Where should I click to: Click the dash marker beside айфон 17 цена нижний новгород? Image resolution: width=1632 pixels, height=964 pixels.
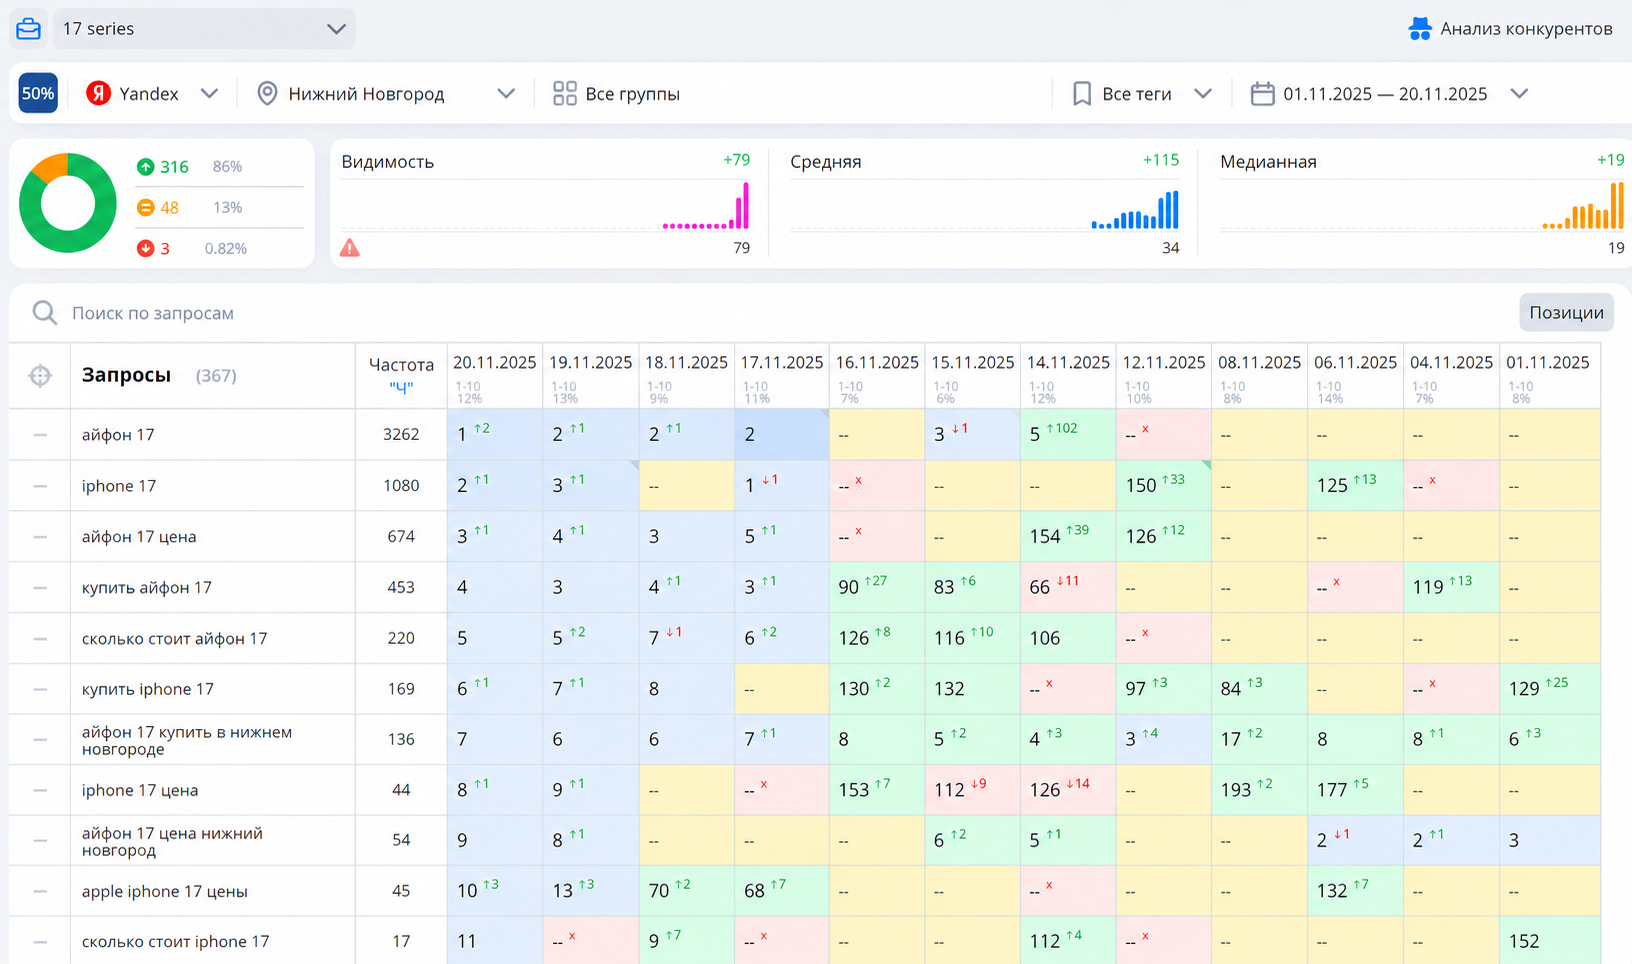point(40,841)
